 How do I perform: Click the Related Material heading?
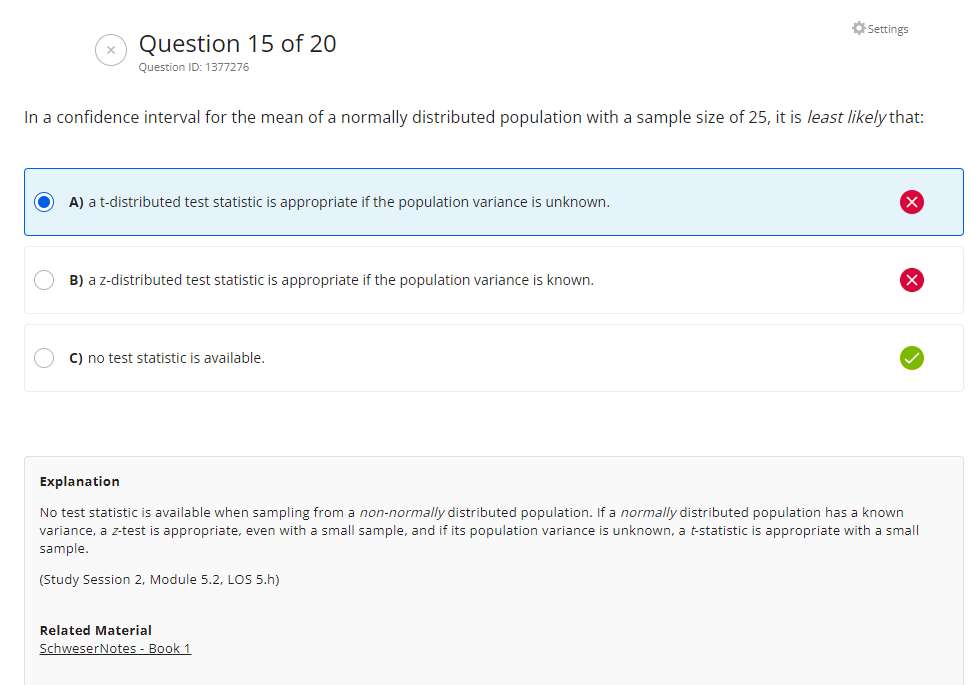[x=95, y=630]
